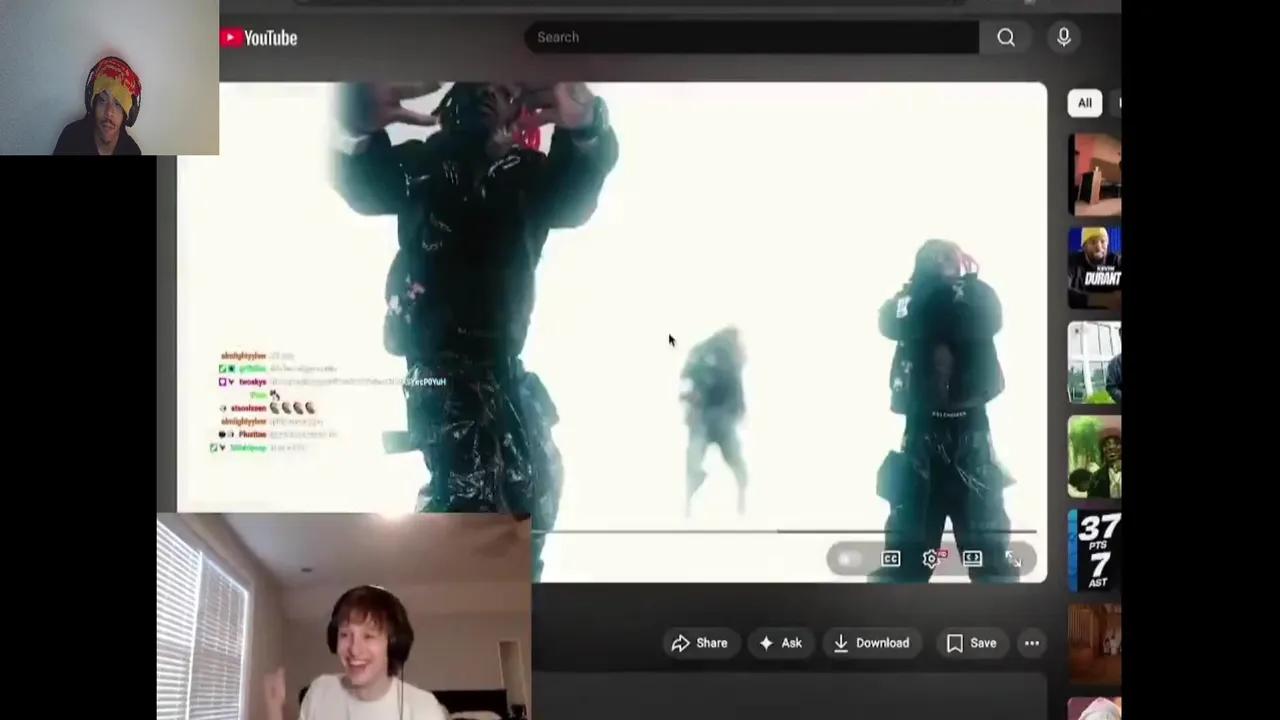Save video to a playlist
Viewport: 1280px width, 720px height.
(x=972, y=643)
